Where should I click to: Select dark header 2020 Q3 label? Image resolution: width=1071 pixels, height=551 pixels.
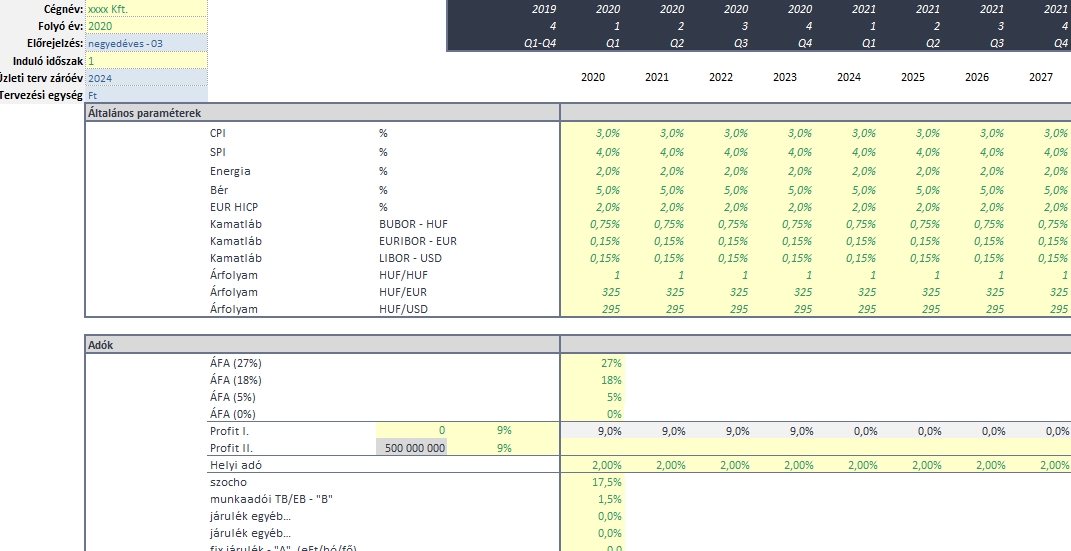coord(740,43)
